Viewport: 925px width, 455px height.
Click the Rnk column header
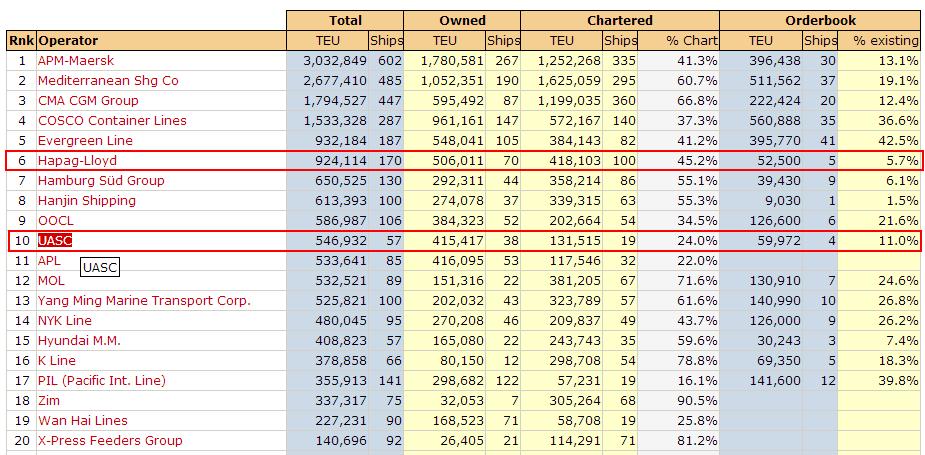(20, 40)
